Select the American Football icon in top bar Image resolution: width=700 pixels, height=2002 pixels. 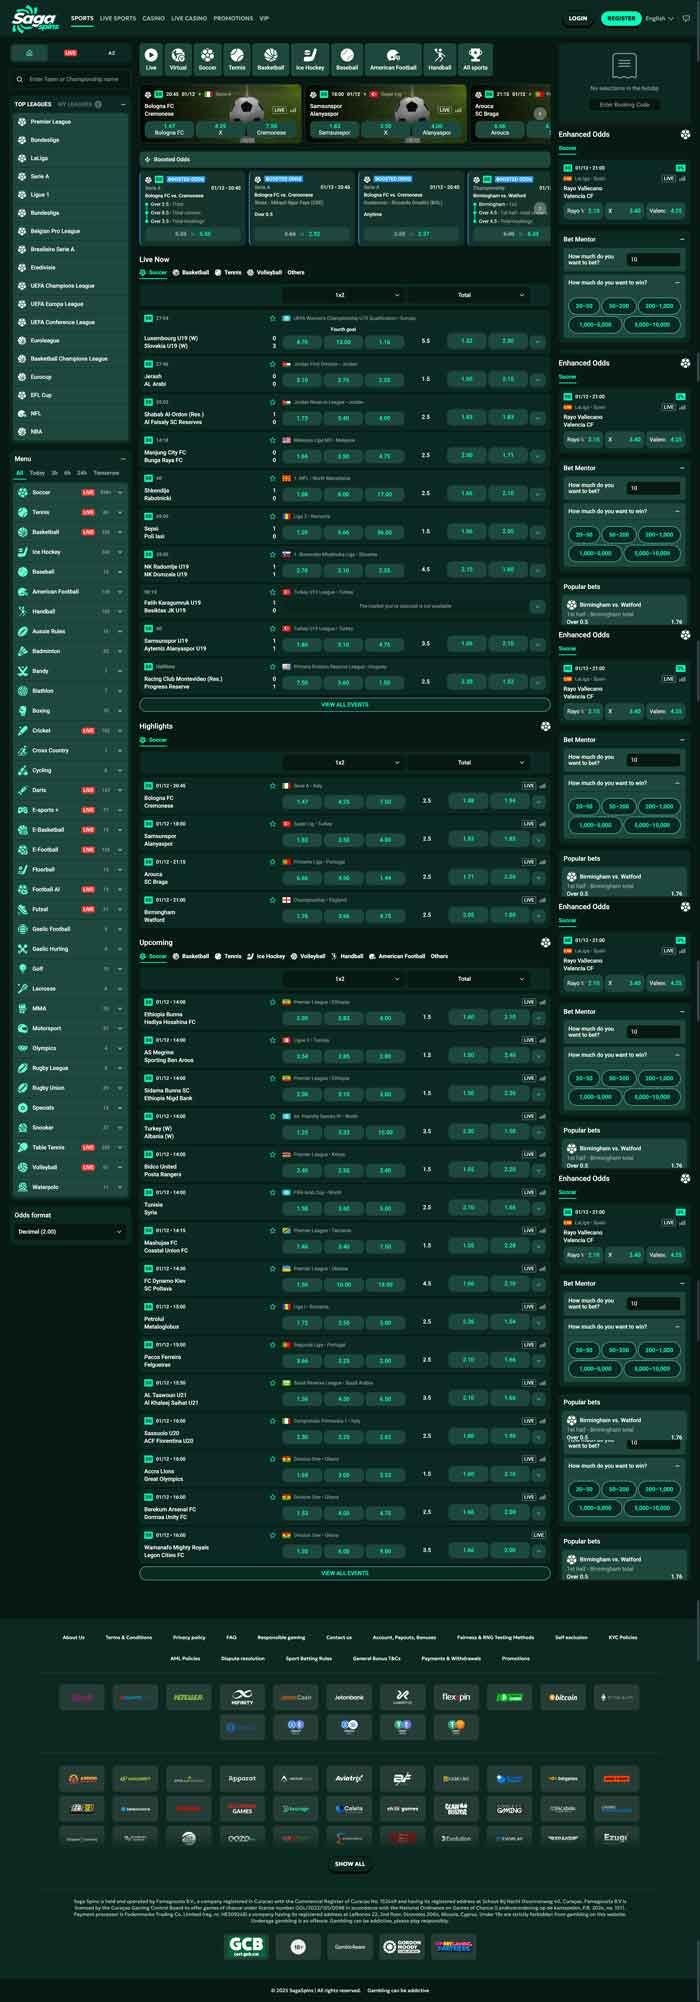pyautogui.click(x=393, y=58)
